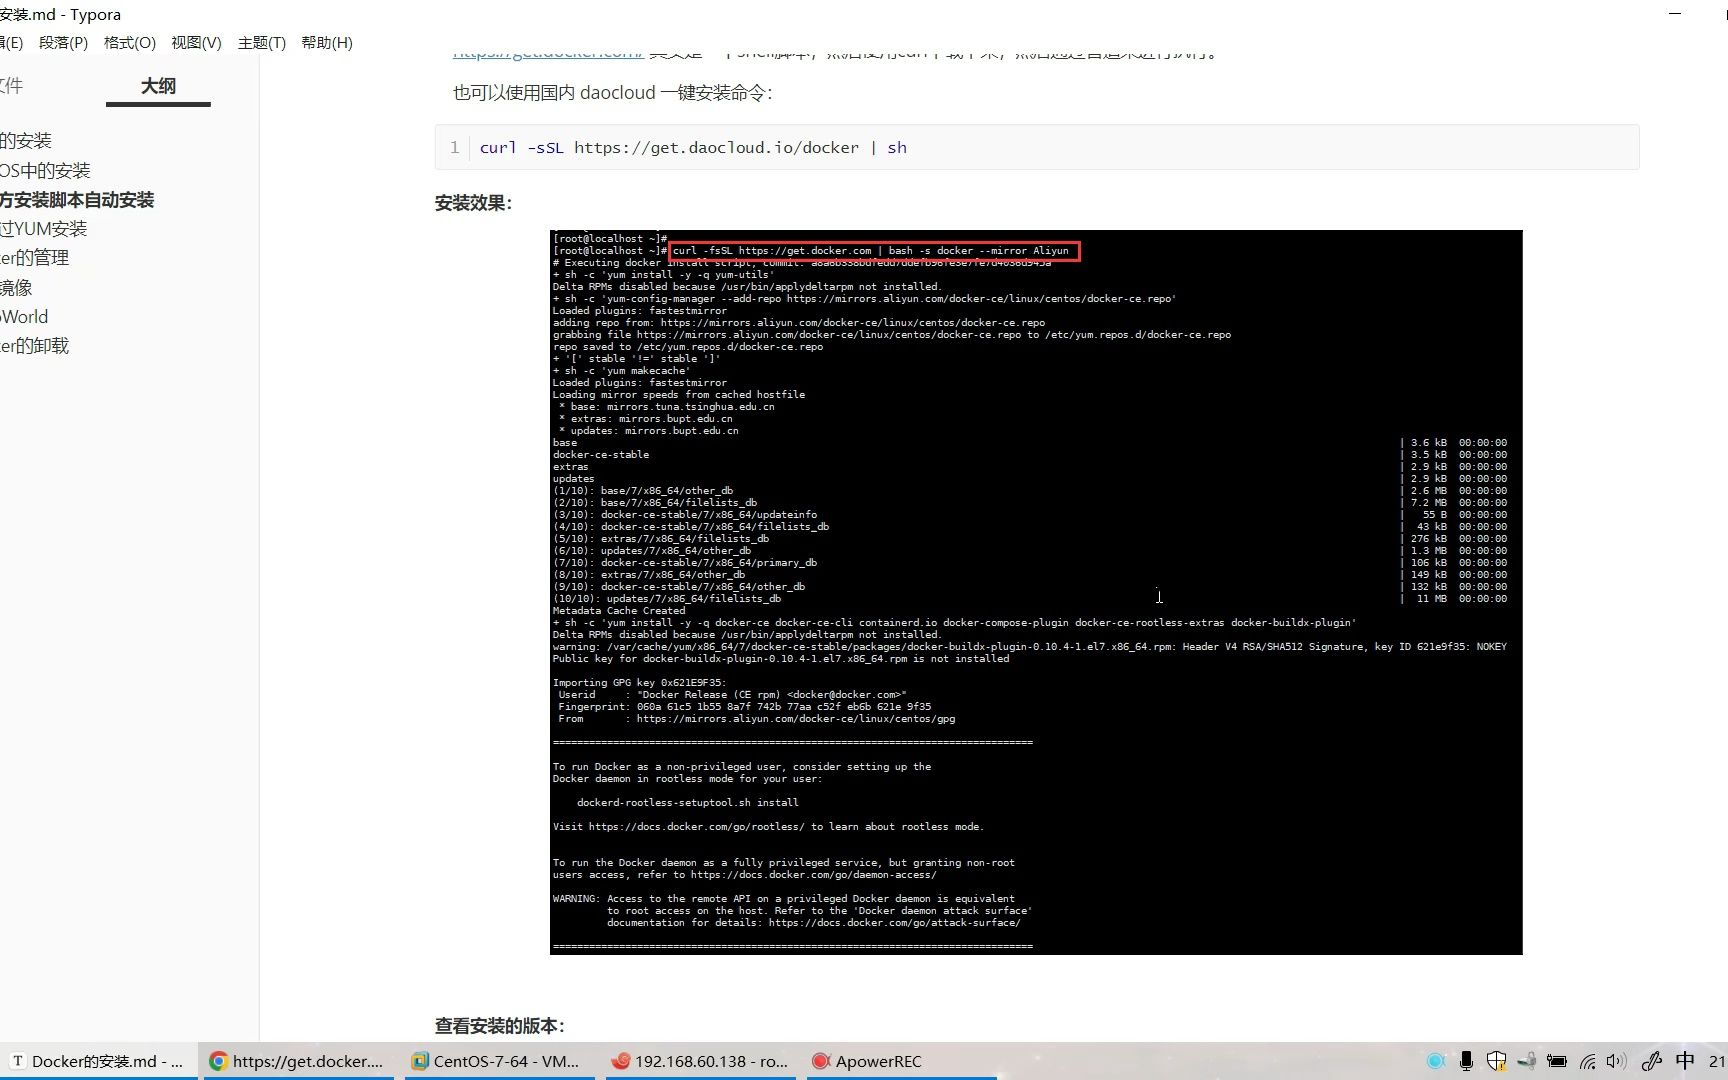Screen dimensions: 1728x1080
Task: Open the 主题(T) menu
Action: coord(262,43)
